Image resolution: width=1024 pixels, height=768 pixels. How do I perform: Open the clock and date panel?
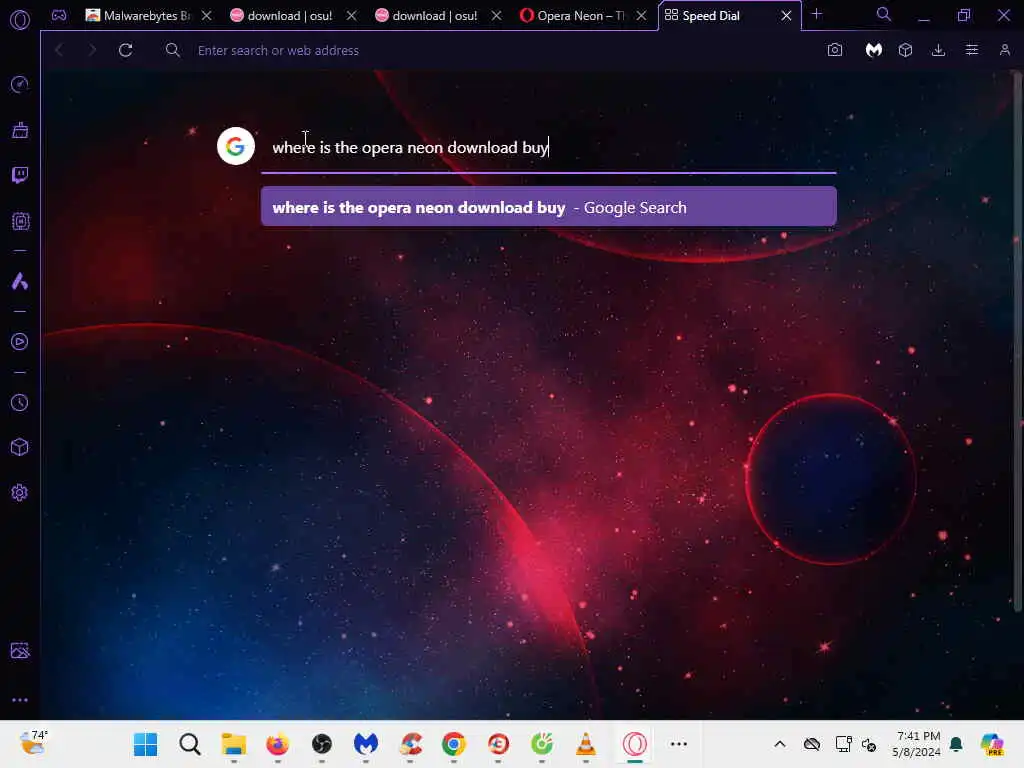[x=917, y=744]
